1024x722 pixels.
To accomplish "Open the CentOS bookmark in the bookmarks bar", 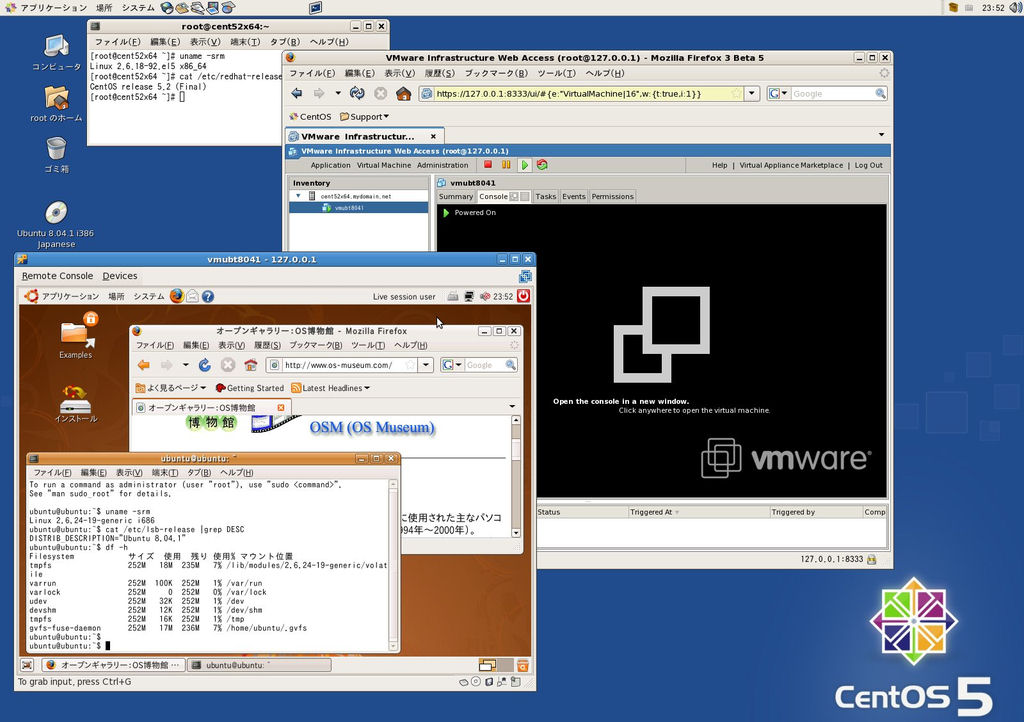I will [x=310, y=117].
